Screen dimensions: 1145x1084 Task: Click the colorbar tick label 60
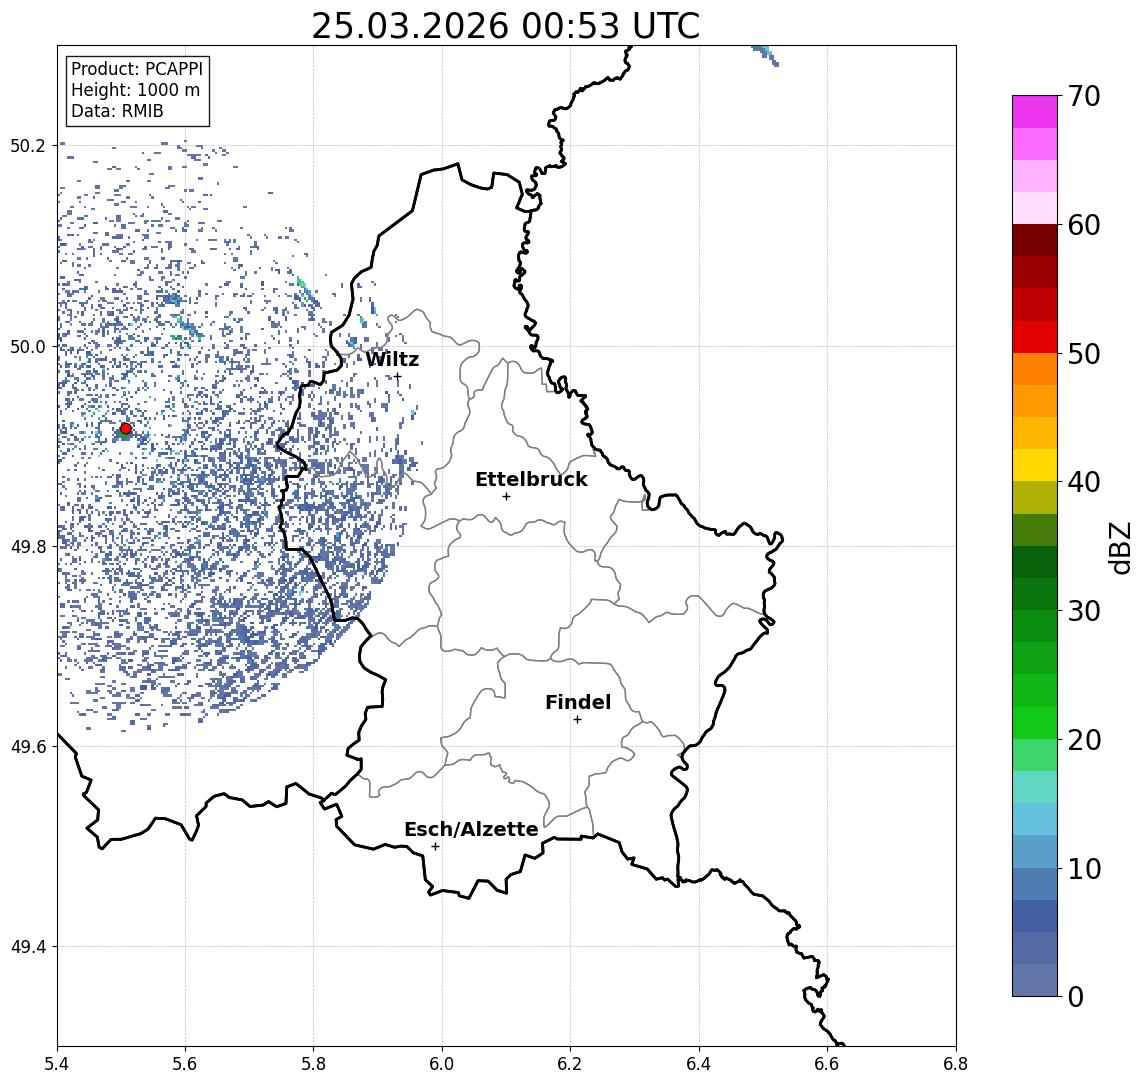pos(1084,225)
